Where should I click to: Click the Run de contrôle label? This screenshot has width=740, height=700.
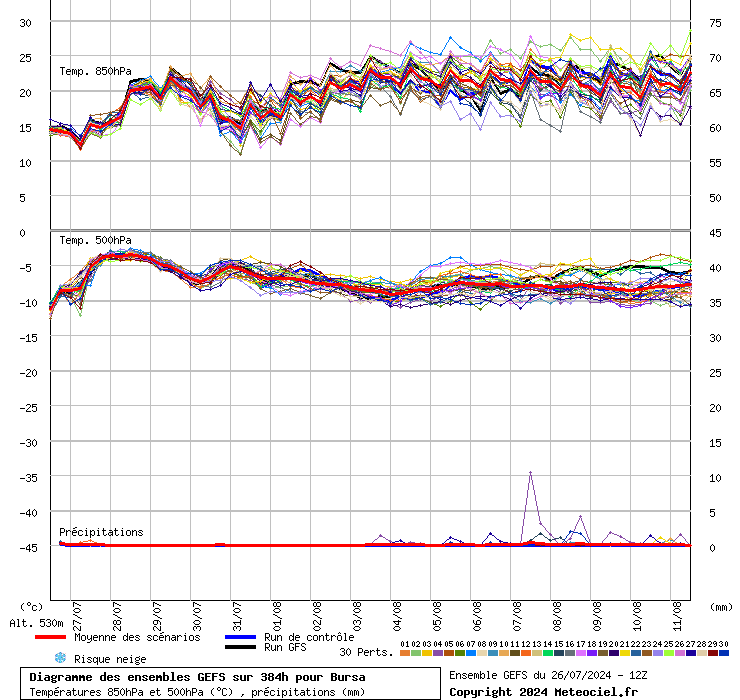309,637
